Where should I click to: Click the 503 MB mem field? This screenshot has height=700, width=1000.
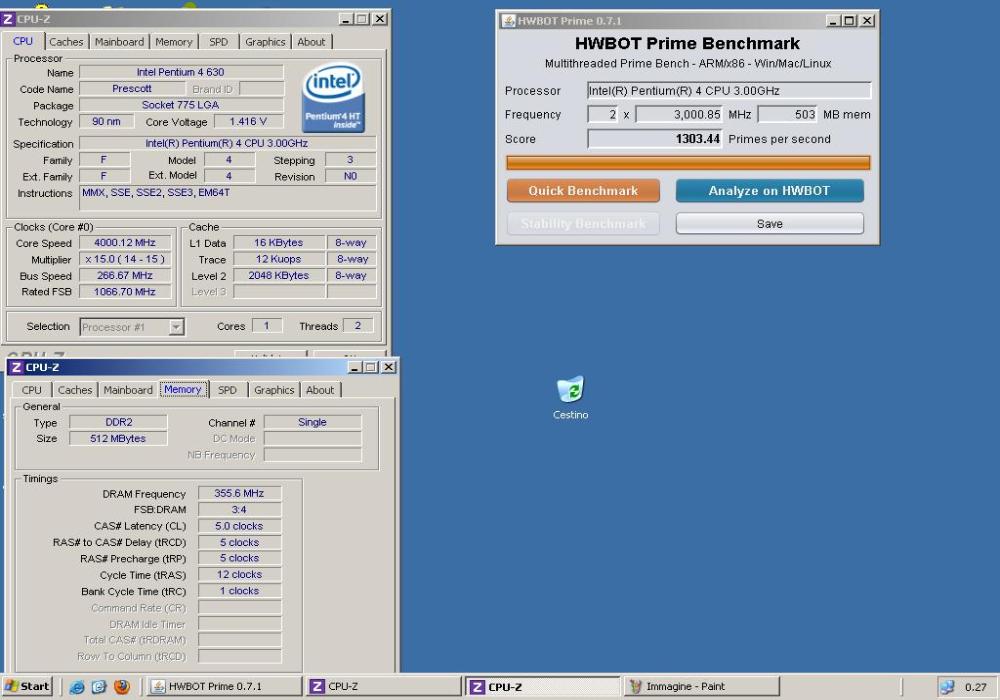pos(787,115)
